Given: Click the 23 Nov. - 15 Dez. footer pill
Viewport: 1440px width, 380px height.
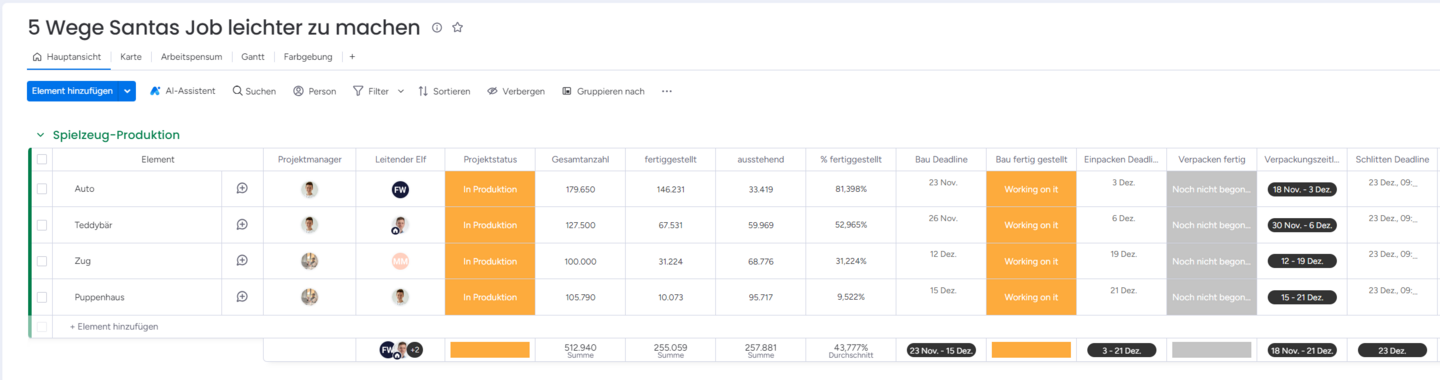Looking at the screenshot, I should tap(941, 350).
